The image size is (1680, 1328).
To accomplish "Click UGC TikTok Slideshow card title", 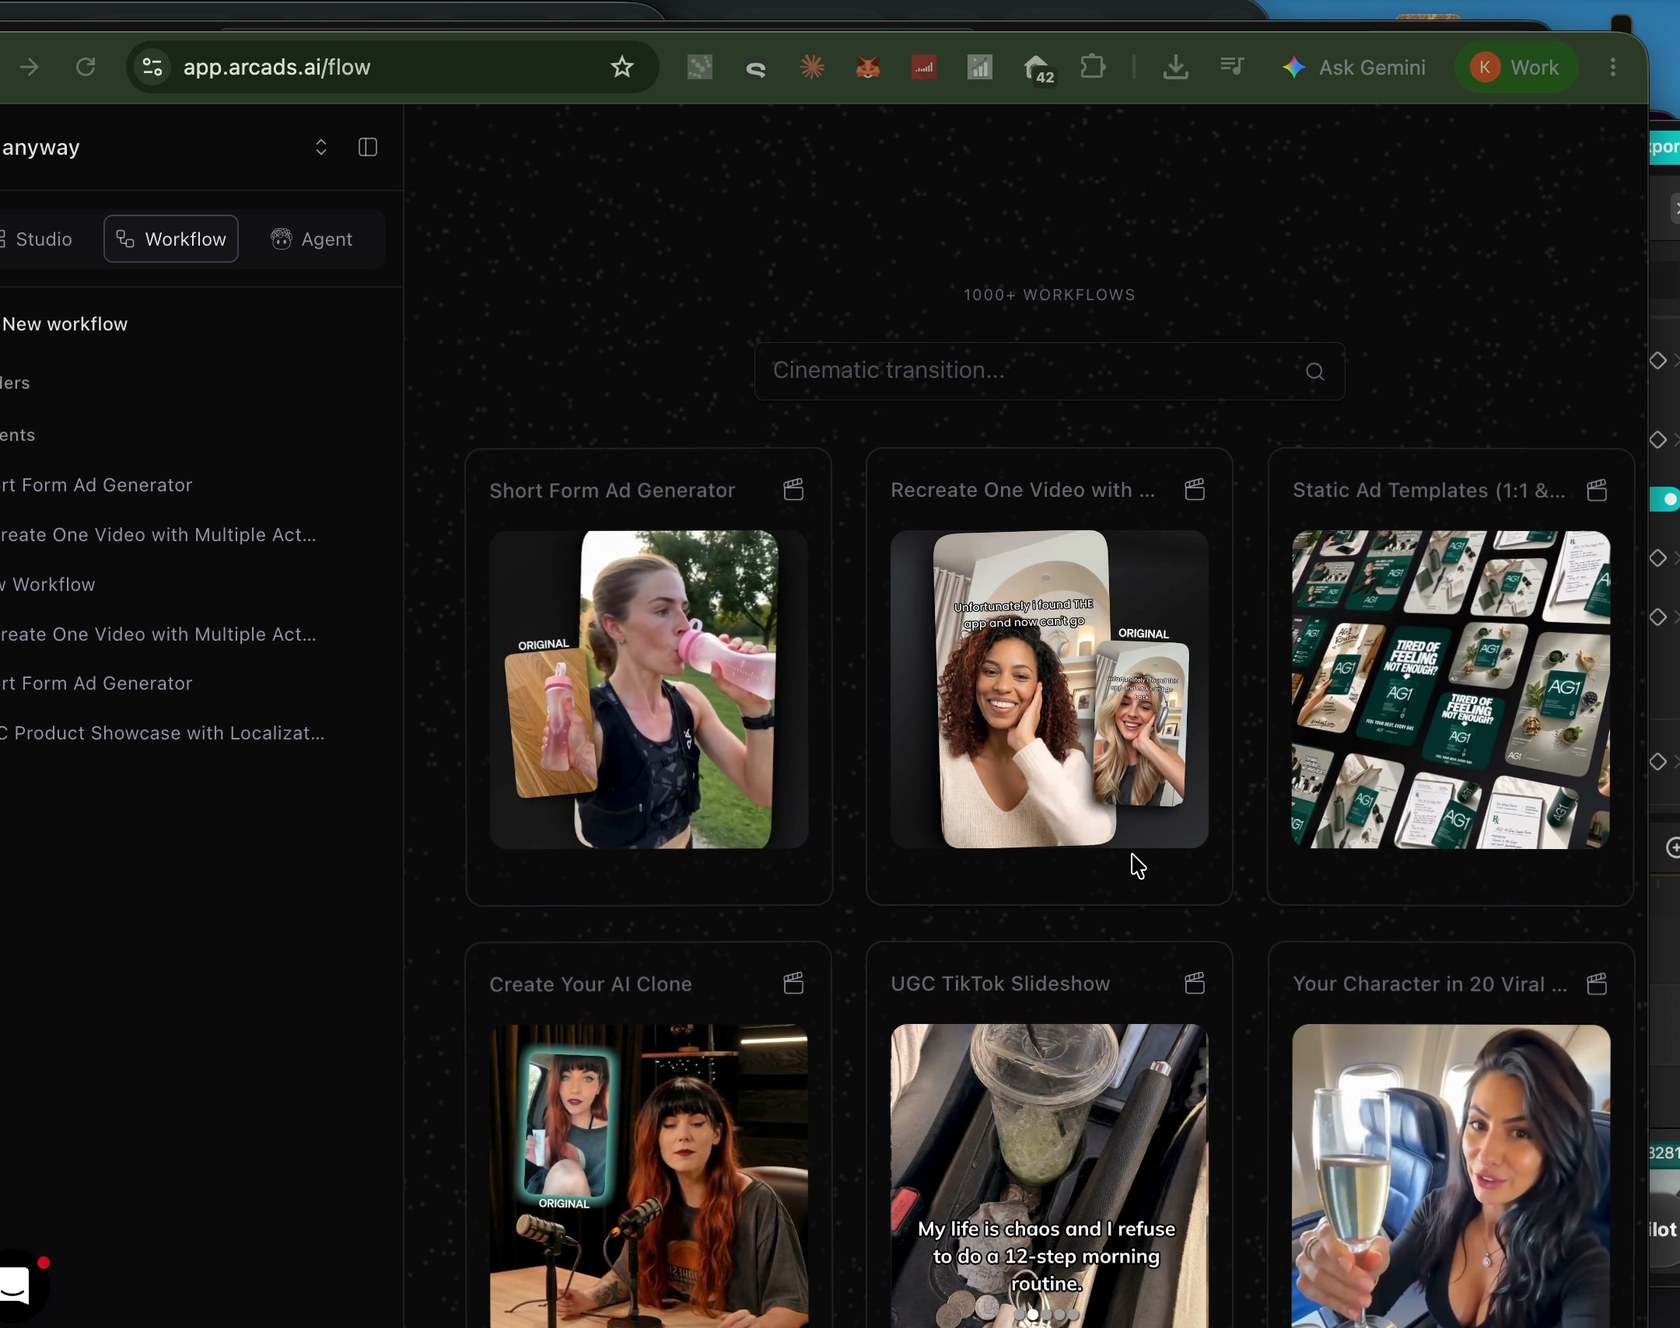I will pos(1000,983).
